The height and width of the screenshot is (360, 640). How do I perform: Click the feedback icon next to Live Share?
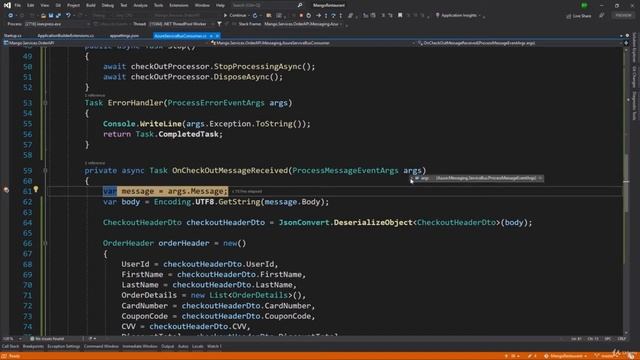pyautogui.click(x=602, y=16)
